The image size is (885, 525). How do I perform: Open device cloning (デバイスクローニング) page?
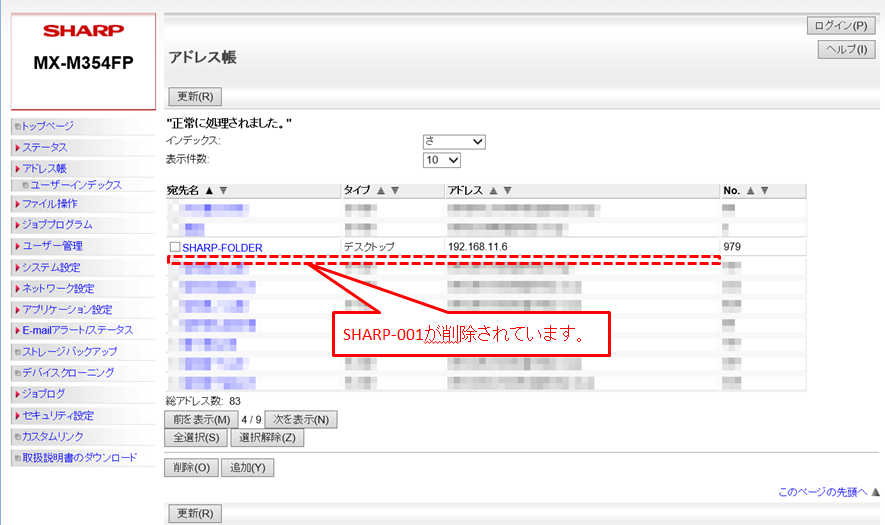[x=68, y=373]
